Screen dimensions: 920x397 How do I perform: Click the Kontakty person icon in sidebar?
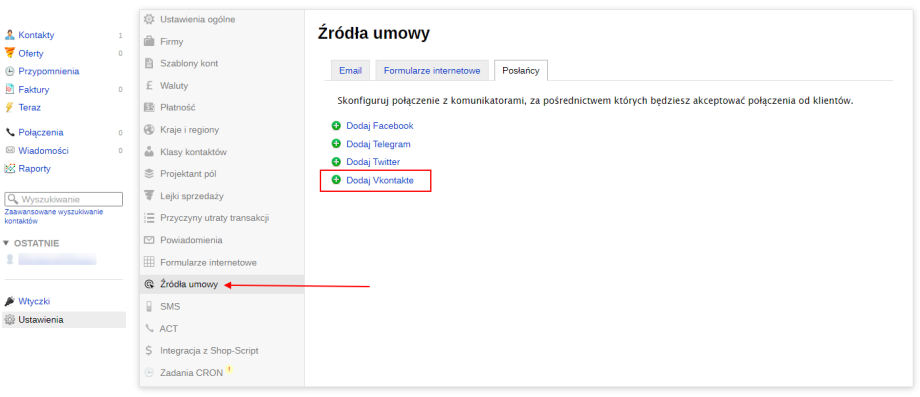click(9, 35)
